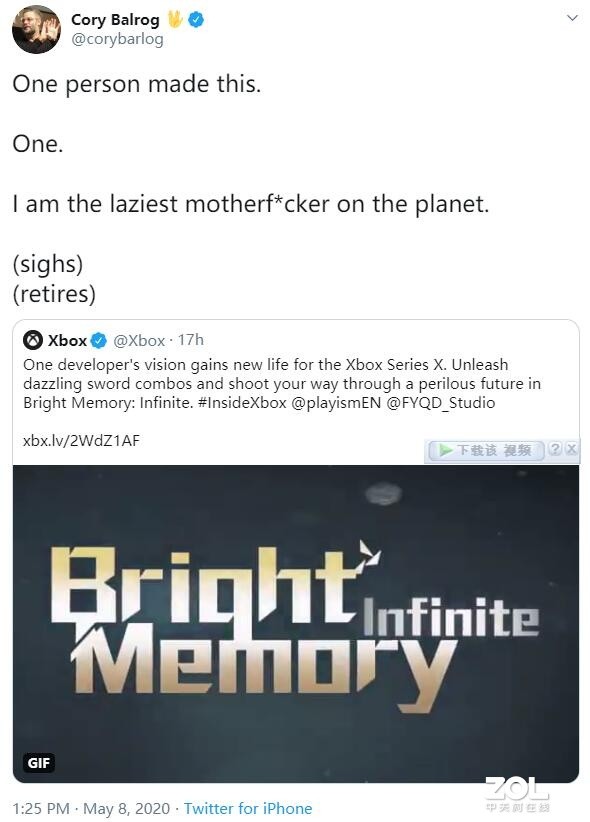
Task: Open the Twitter for iPhone source link
Action: click(x=248, y=808)
